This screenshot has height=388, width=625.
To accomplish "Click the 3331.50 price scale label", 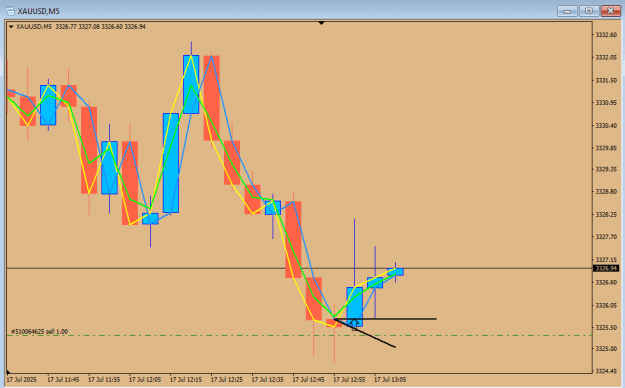I will (x=606, y=81).
